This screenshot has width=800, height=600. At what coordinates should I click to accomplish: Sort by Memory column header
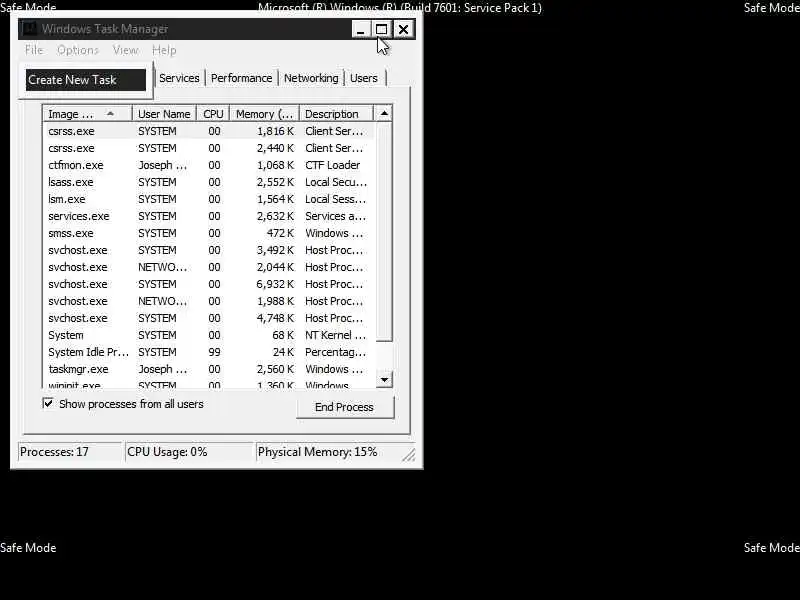pos(264,114)
